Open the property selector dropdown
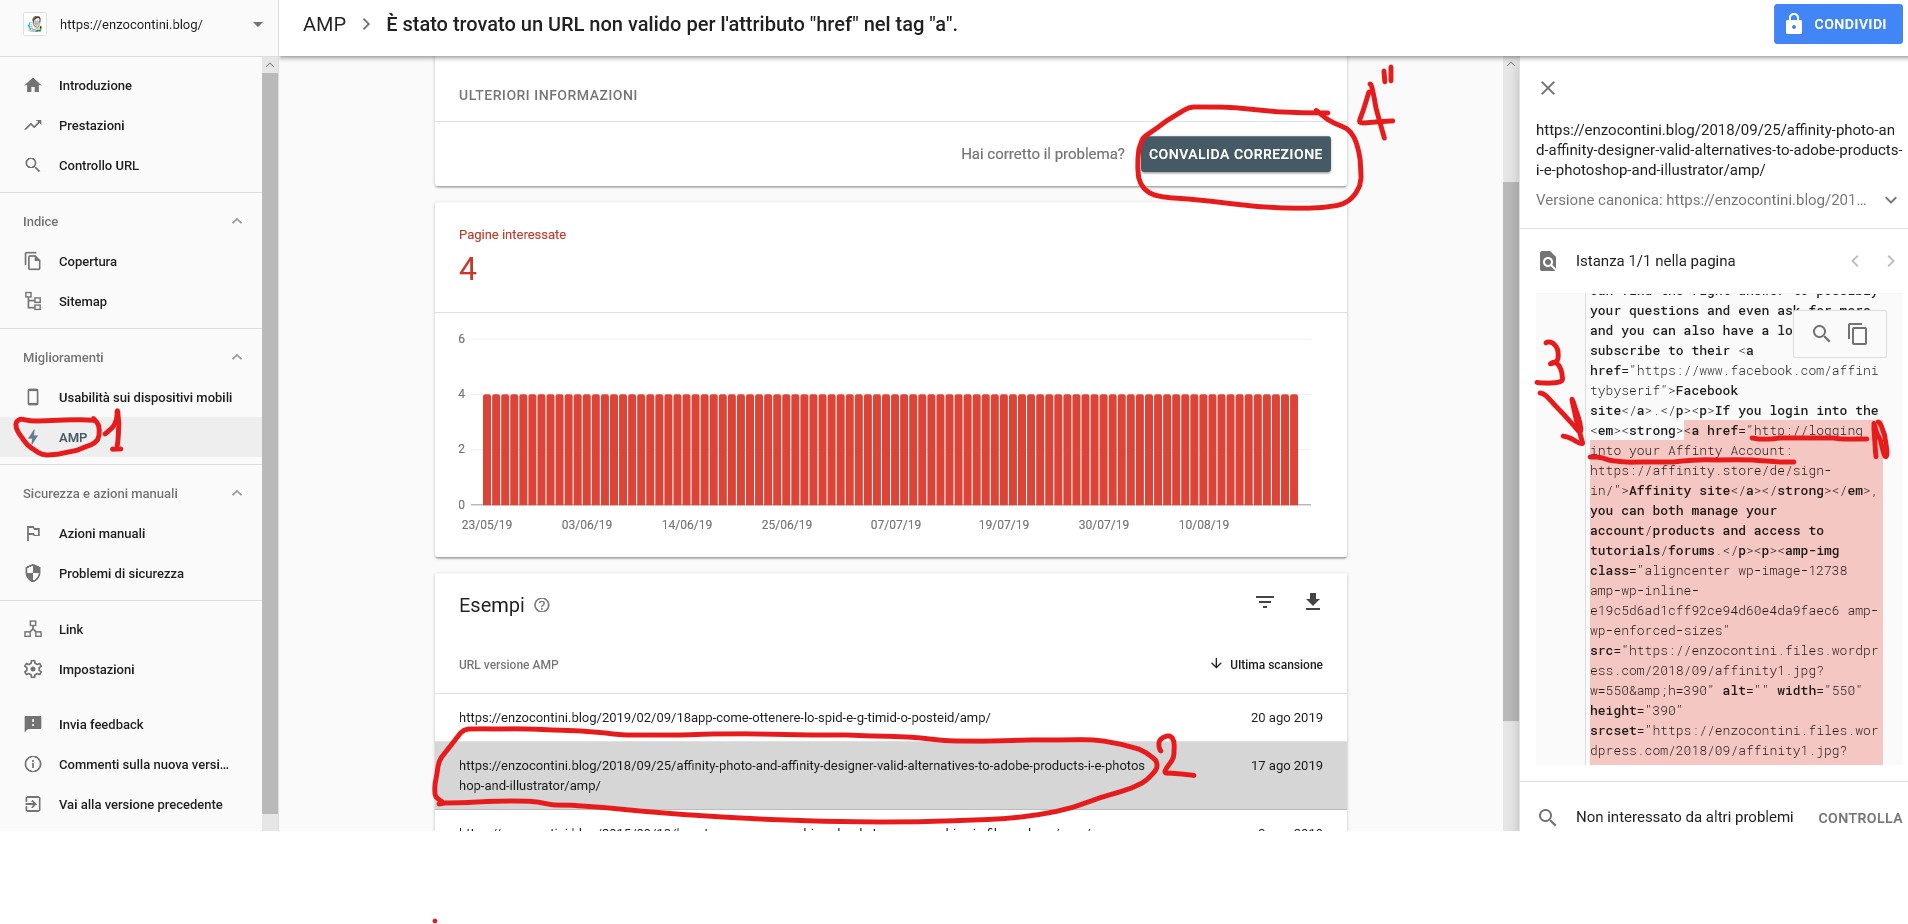This screenshot has width=1908, height=924. 258,24
